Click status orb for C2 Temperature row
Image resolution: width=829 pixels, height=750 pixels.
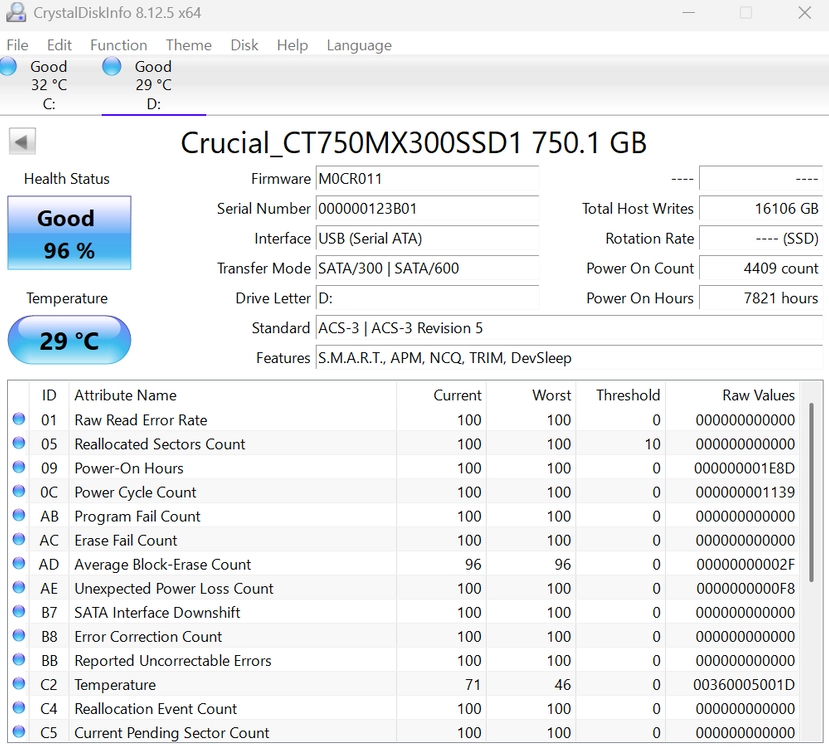tap(19, 683)
